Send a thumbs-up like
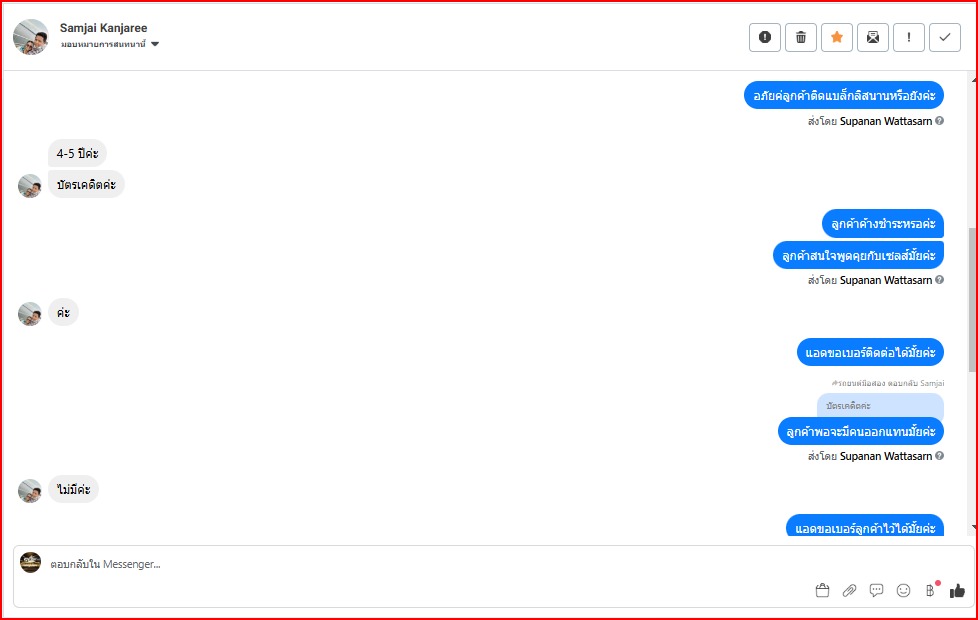Screen dimensions: 978x620 click(x=957, y=590)
